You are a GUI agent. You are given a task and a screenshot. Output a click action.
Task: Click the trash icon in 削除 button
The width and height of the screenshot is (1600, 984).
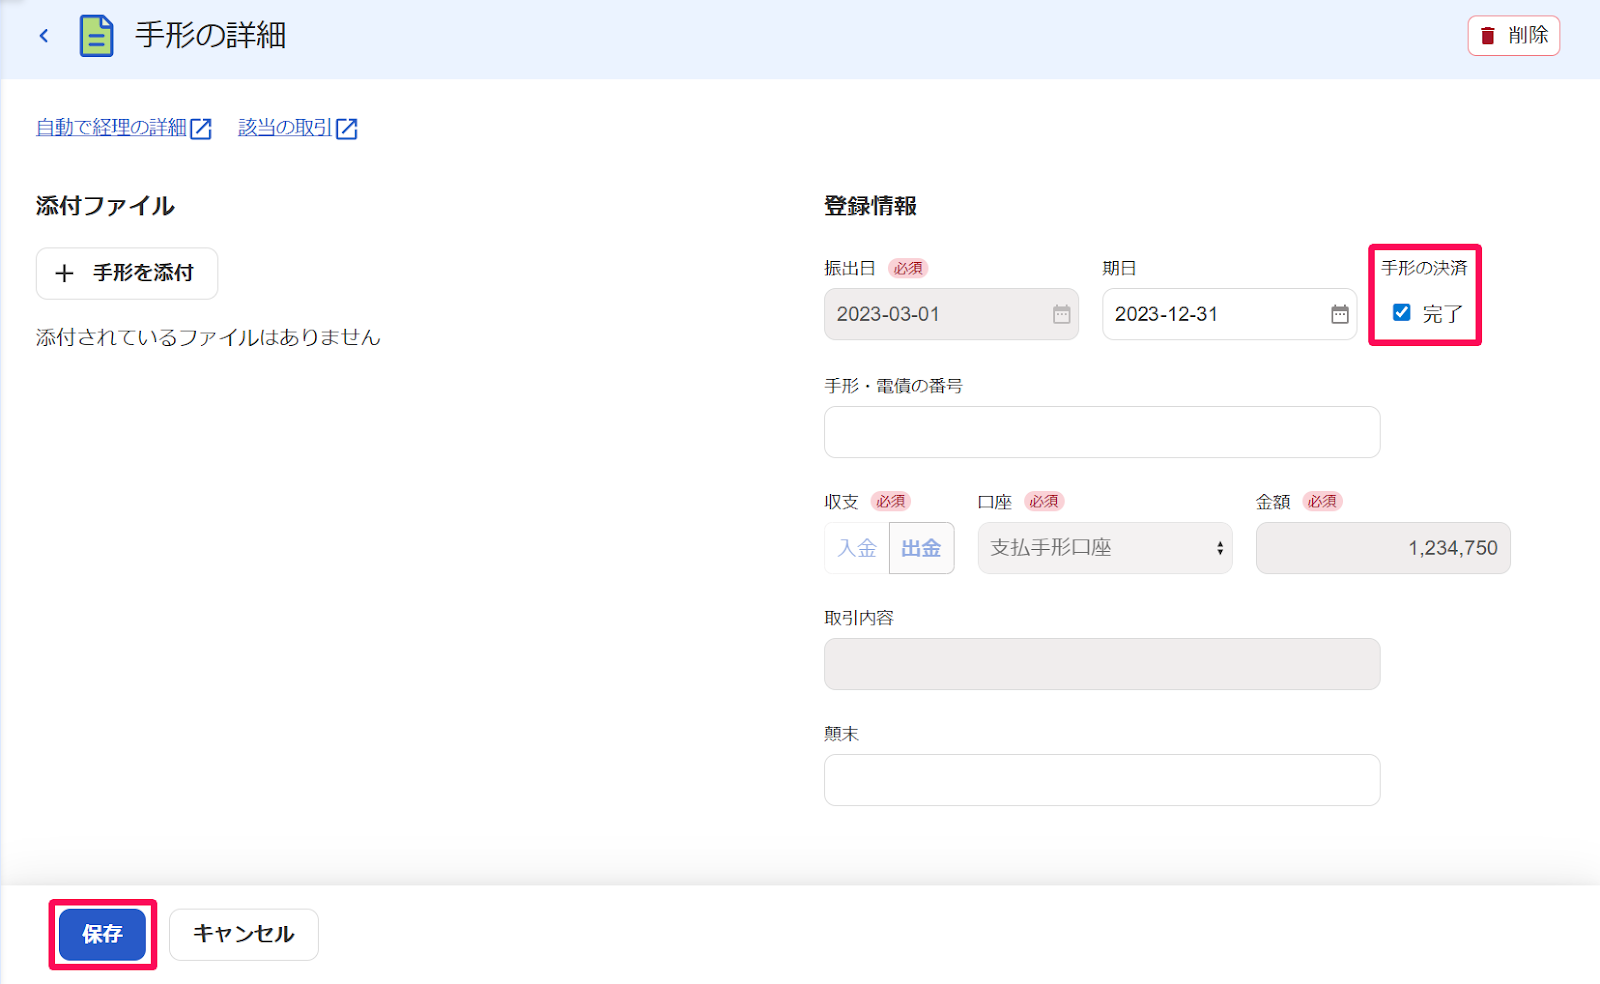coord(1488,36)
